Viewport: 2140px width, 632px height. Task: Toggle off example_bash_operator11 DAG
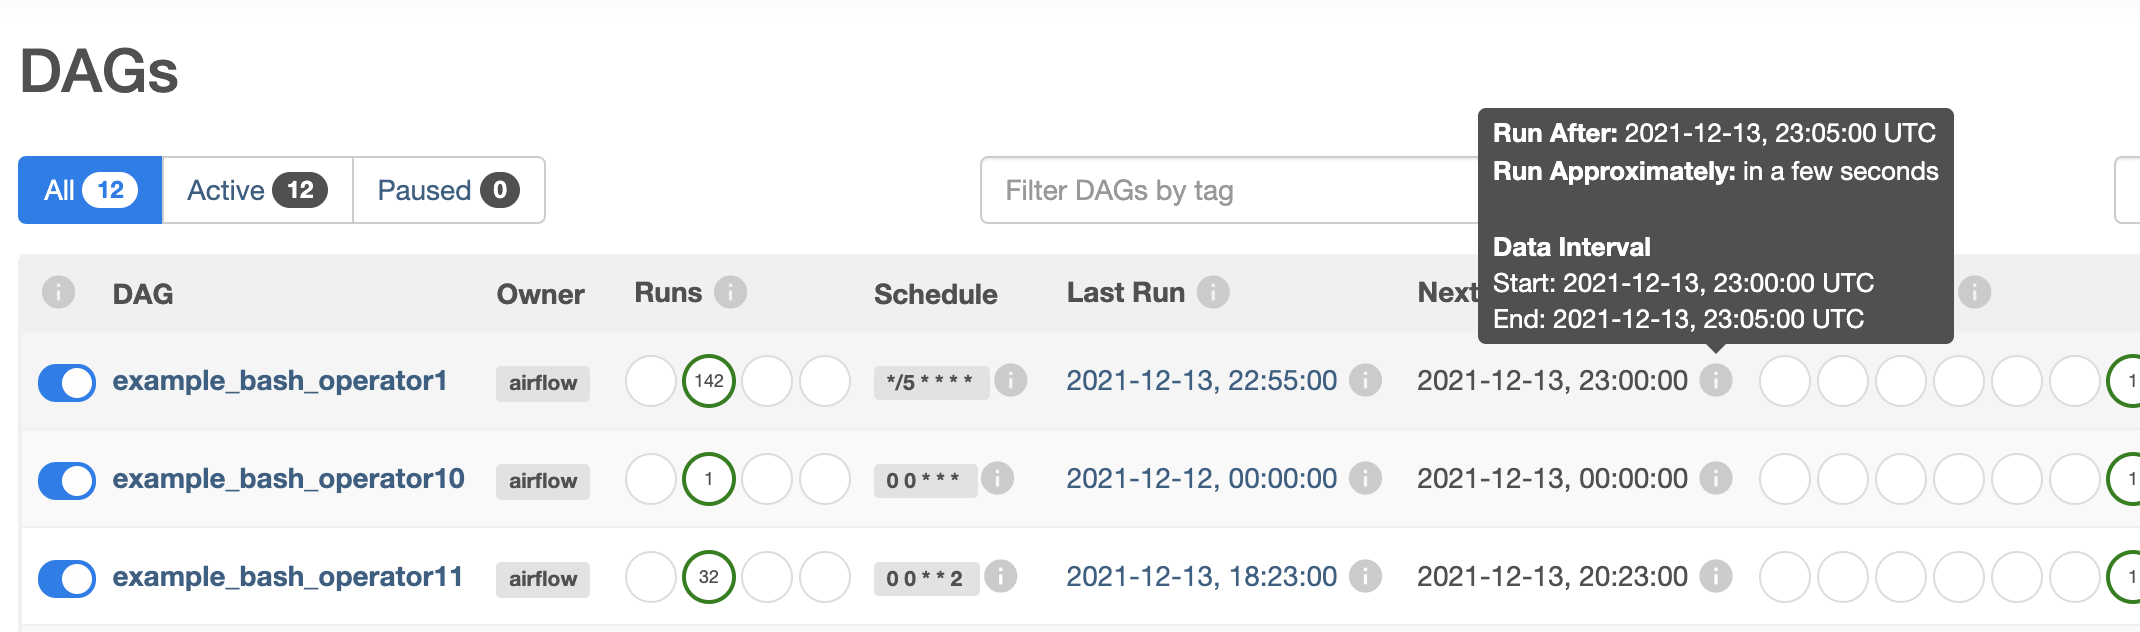click(x=67, y=578)
